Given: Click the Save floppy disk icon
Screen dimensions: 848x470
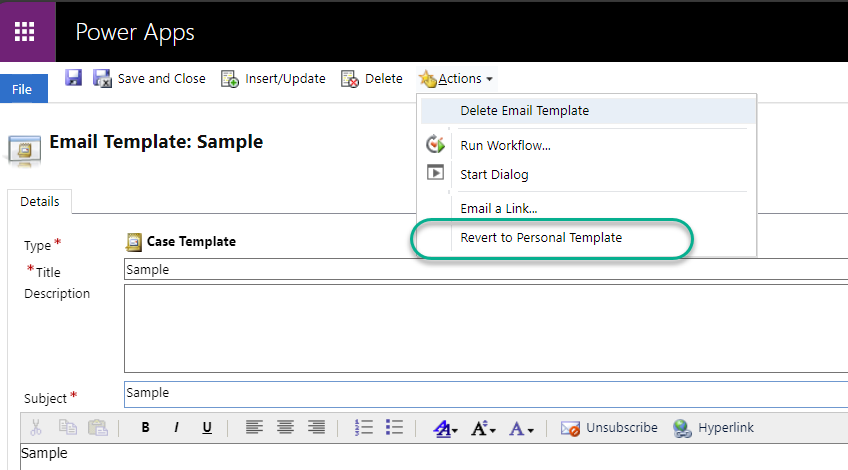Looking at the screenshot, I should (x=73, y=77).
